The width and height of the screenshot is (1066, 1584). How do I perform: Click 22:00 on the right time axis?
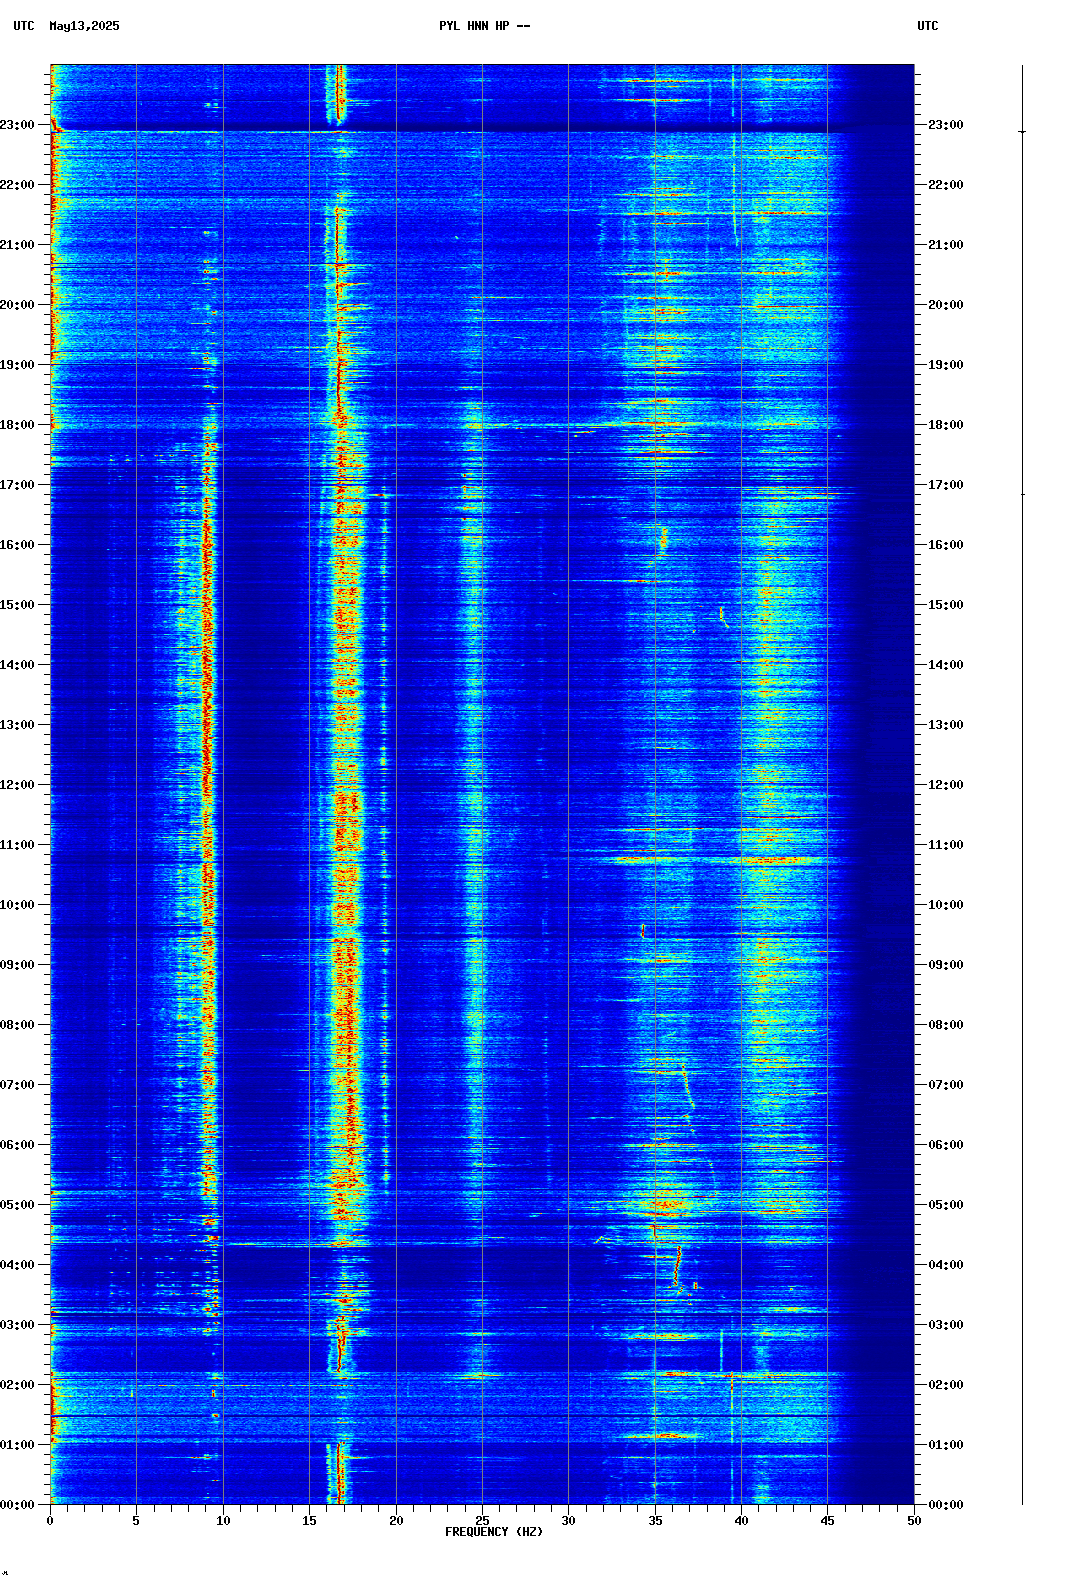coord(946,185)
